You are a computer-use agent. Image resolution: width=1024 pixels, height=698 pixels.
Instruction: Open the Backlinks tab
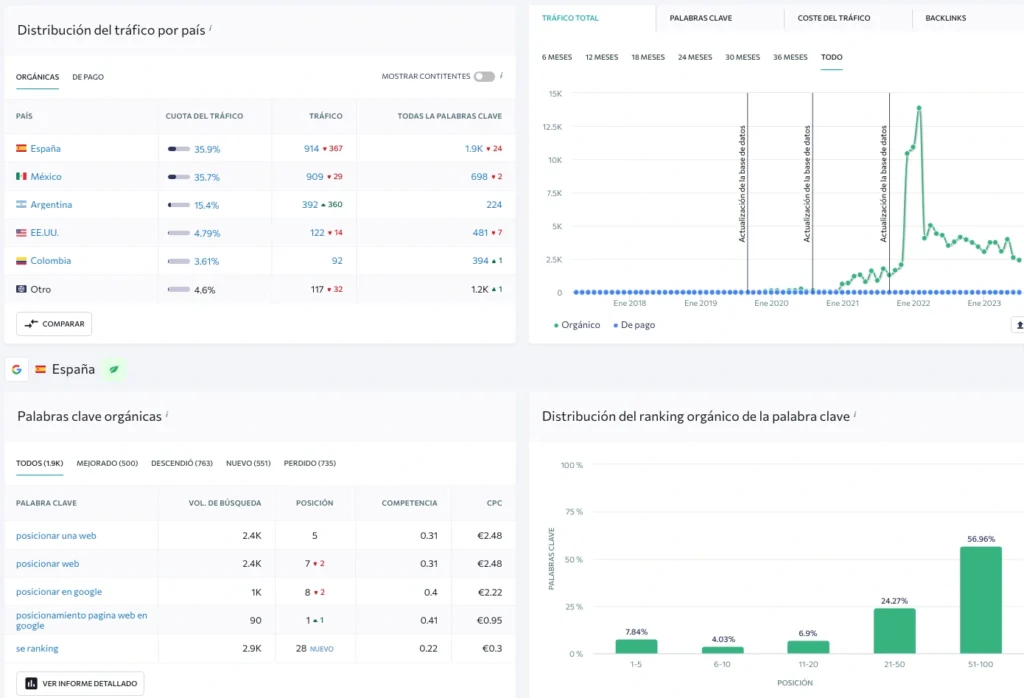[x=945, y=18]
